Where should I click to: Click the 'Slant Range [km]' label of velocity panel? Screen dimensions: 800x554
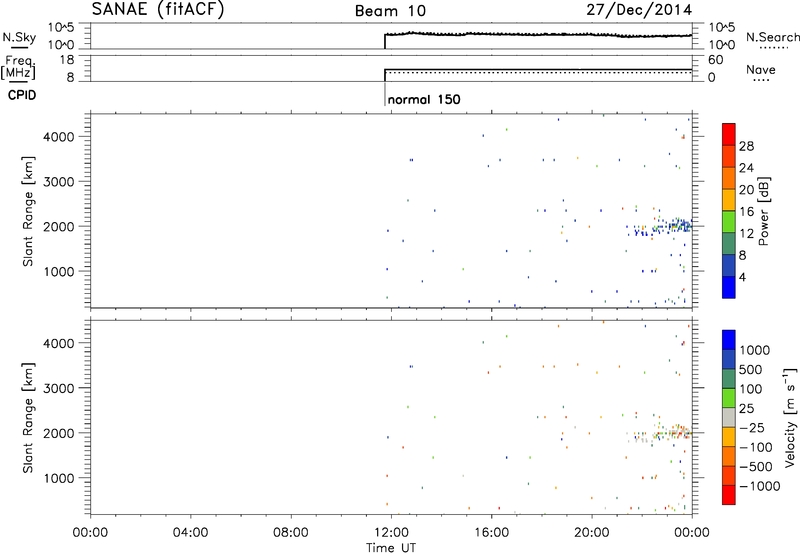(x=28, y=418)
